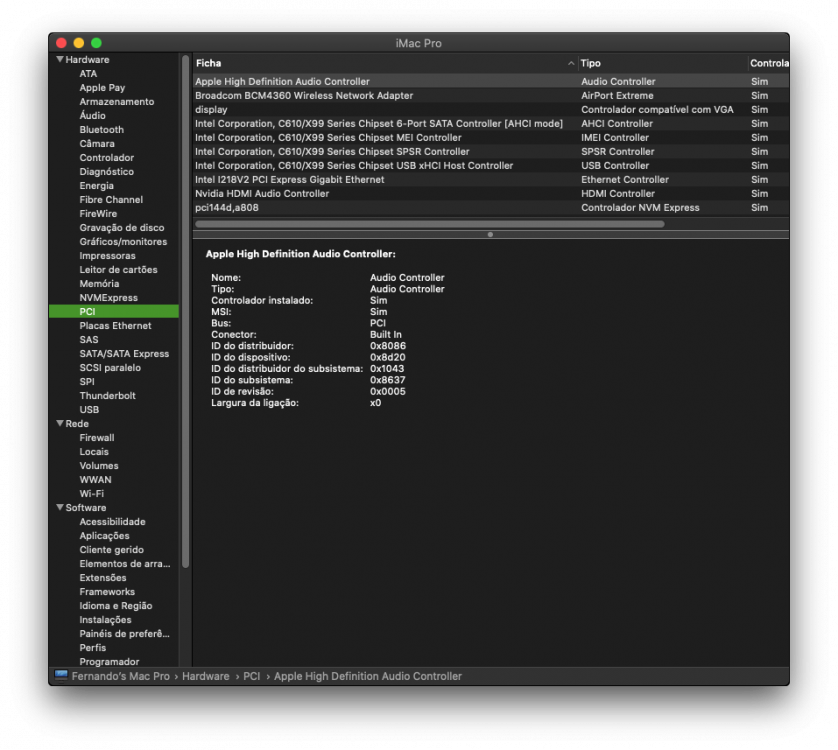Collapse the Rede section triangle
This screenshot has height=750, width=838.
pyautogui.click(x=60, y=423)
